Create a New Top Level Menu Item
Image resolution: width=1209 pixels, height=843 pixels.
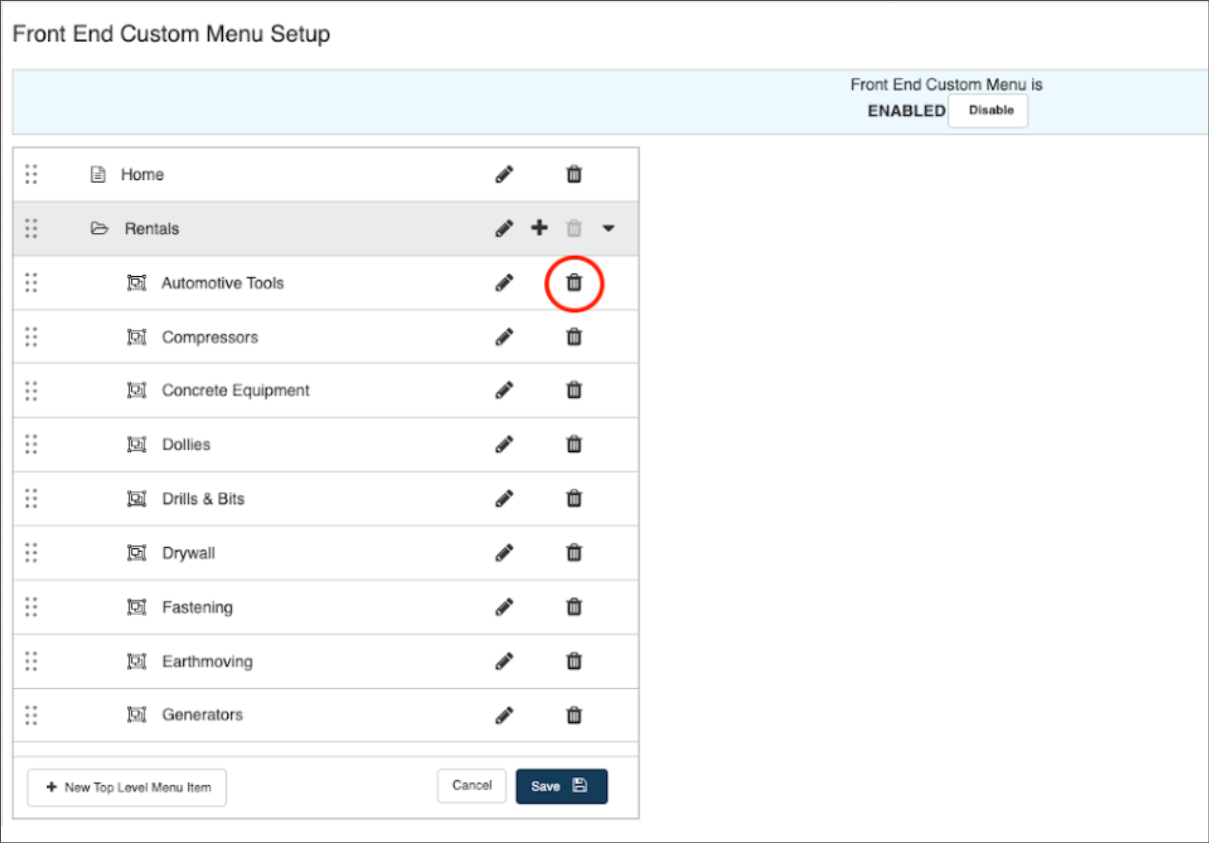pos(127,787)
